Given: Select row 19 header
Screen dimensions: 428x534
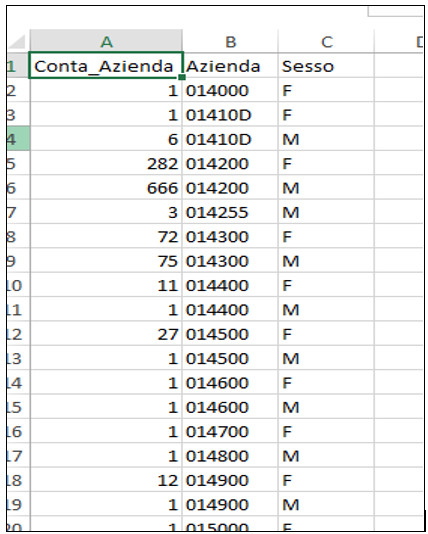Looking at the screenshot, I should 18,504.
